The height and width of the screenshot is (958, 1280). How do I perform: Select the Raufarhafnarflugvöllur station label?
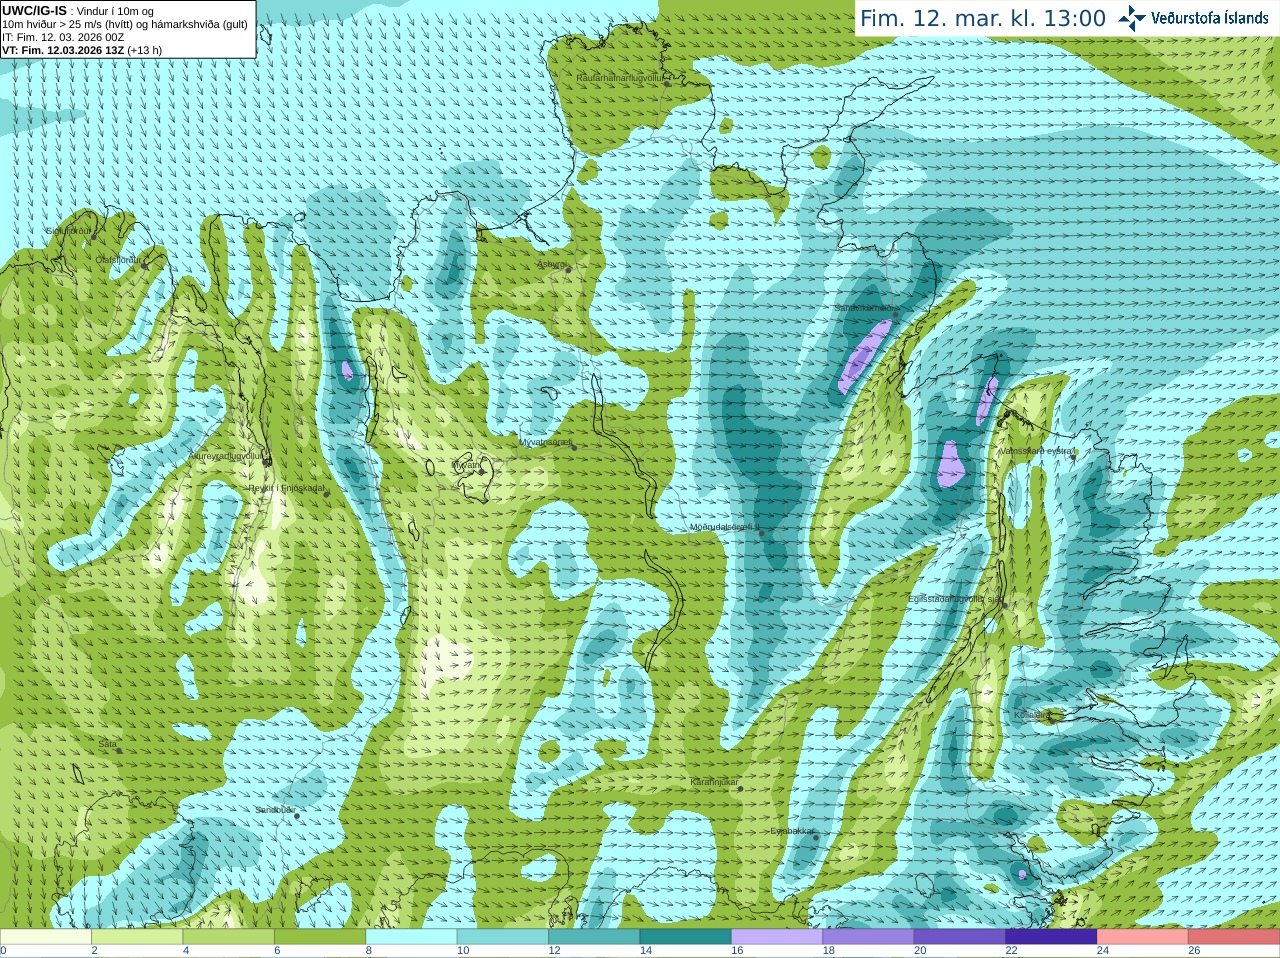(620, 77)
